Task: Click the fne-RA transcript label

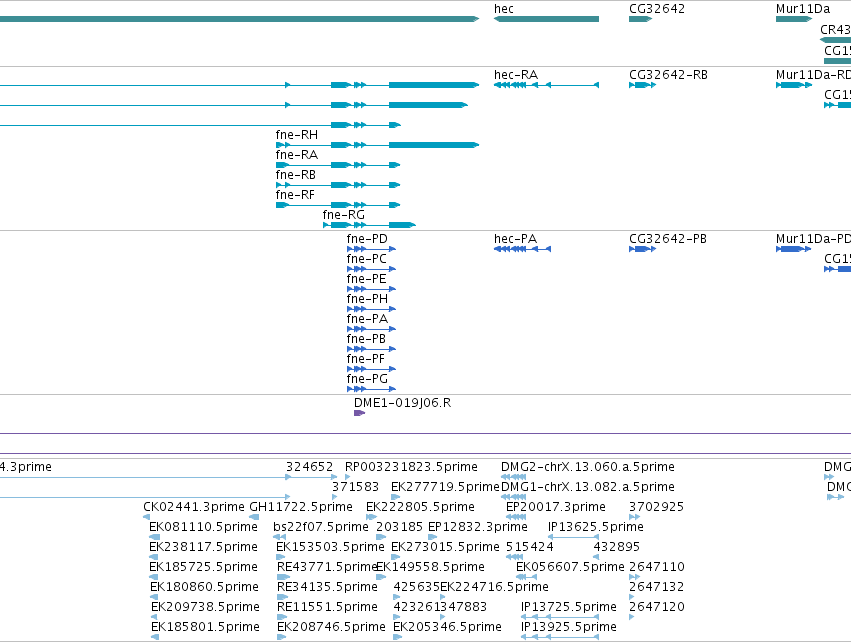Action: click(296, 155)
